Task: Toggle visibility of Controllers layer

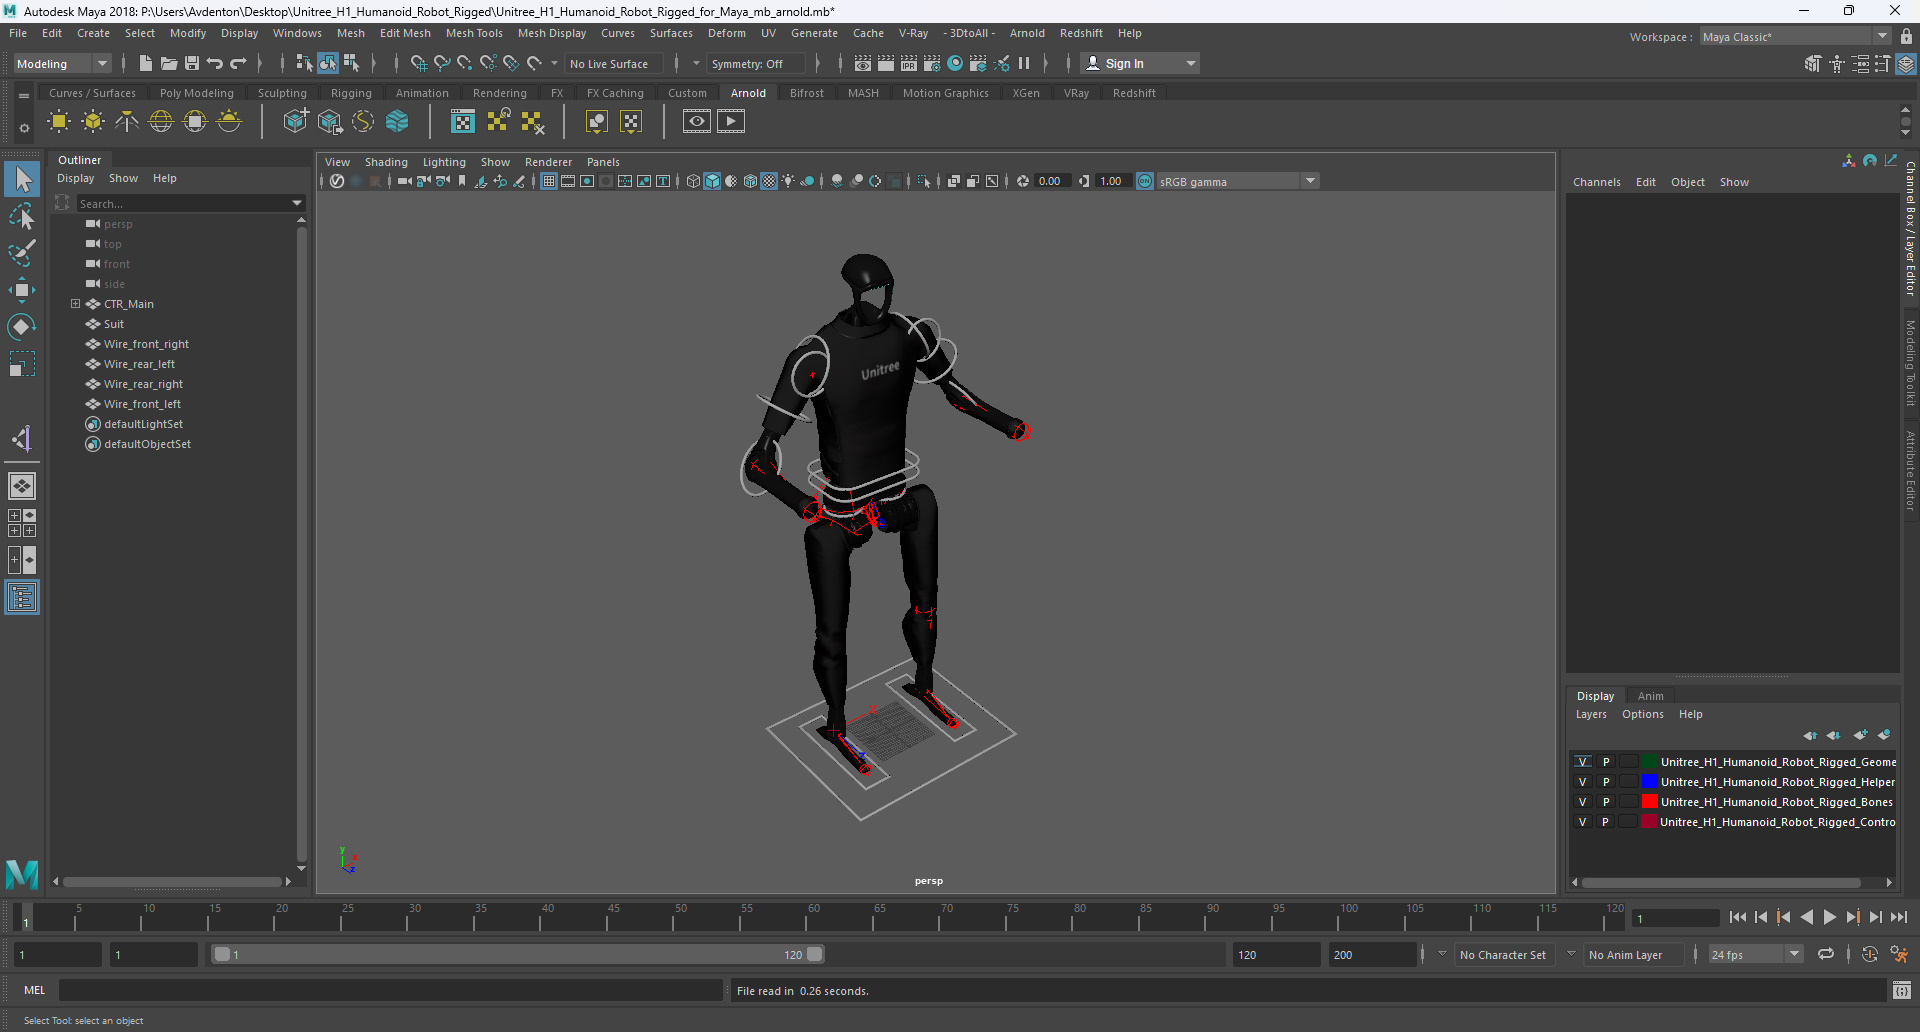Action: pyautogui.click(x=1582, y=822)
